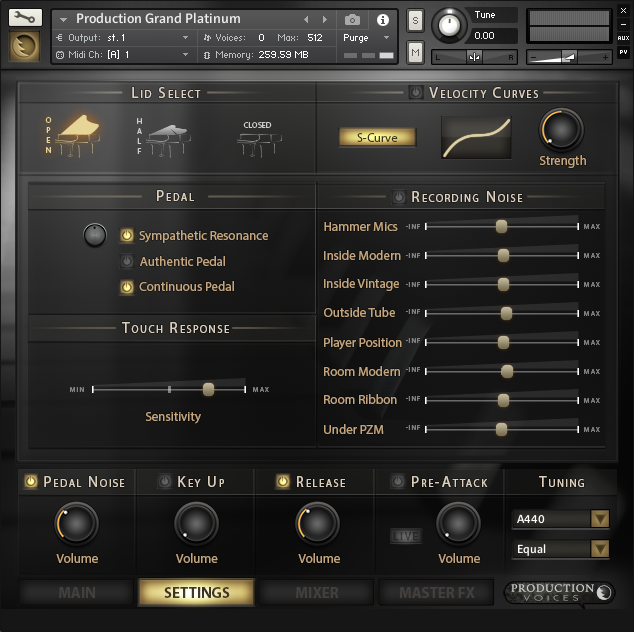The height and width of the screenshot is (632, 634).
Task: Toggle the PV button in header
Action: 623,52
